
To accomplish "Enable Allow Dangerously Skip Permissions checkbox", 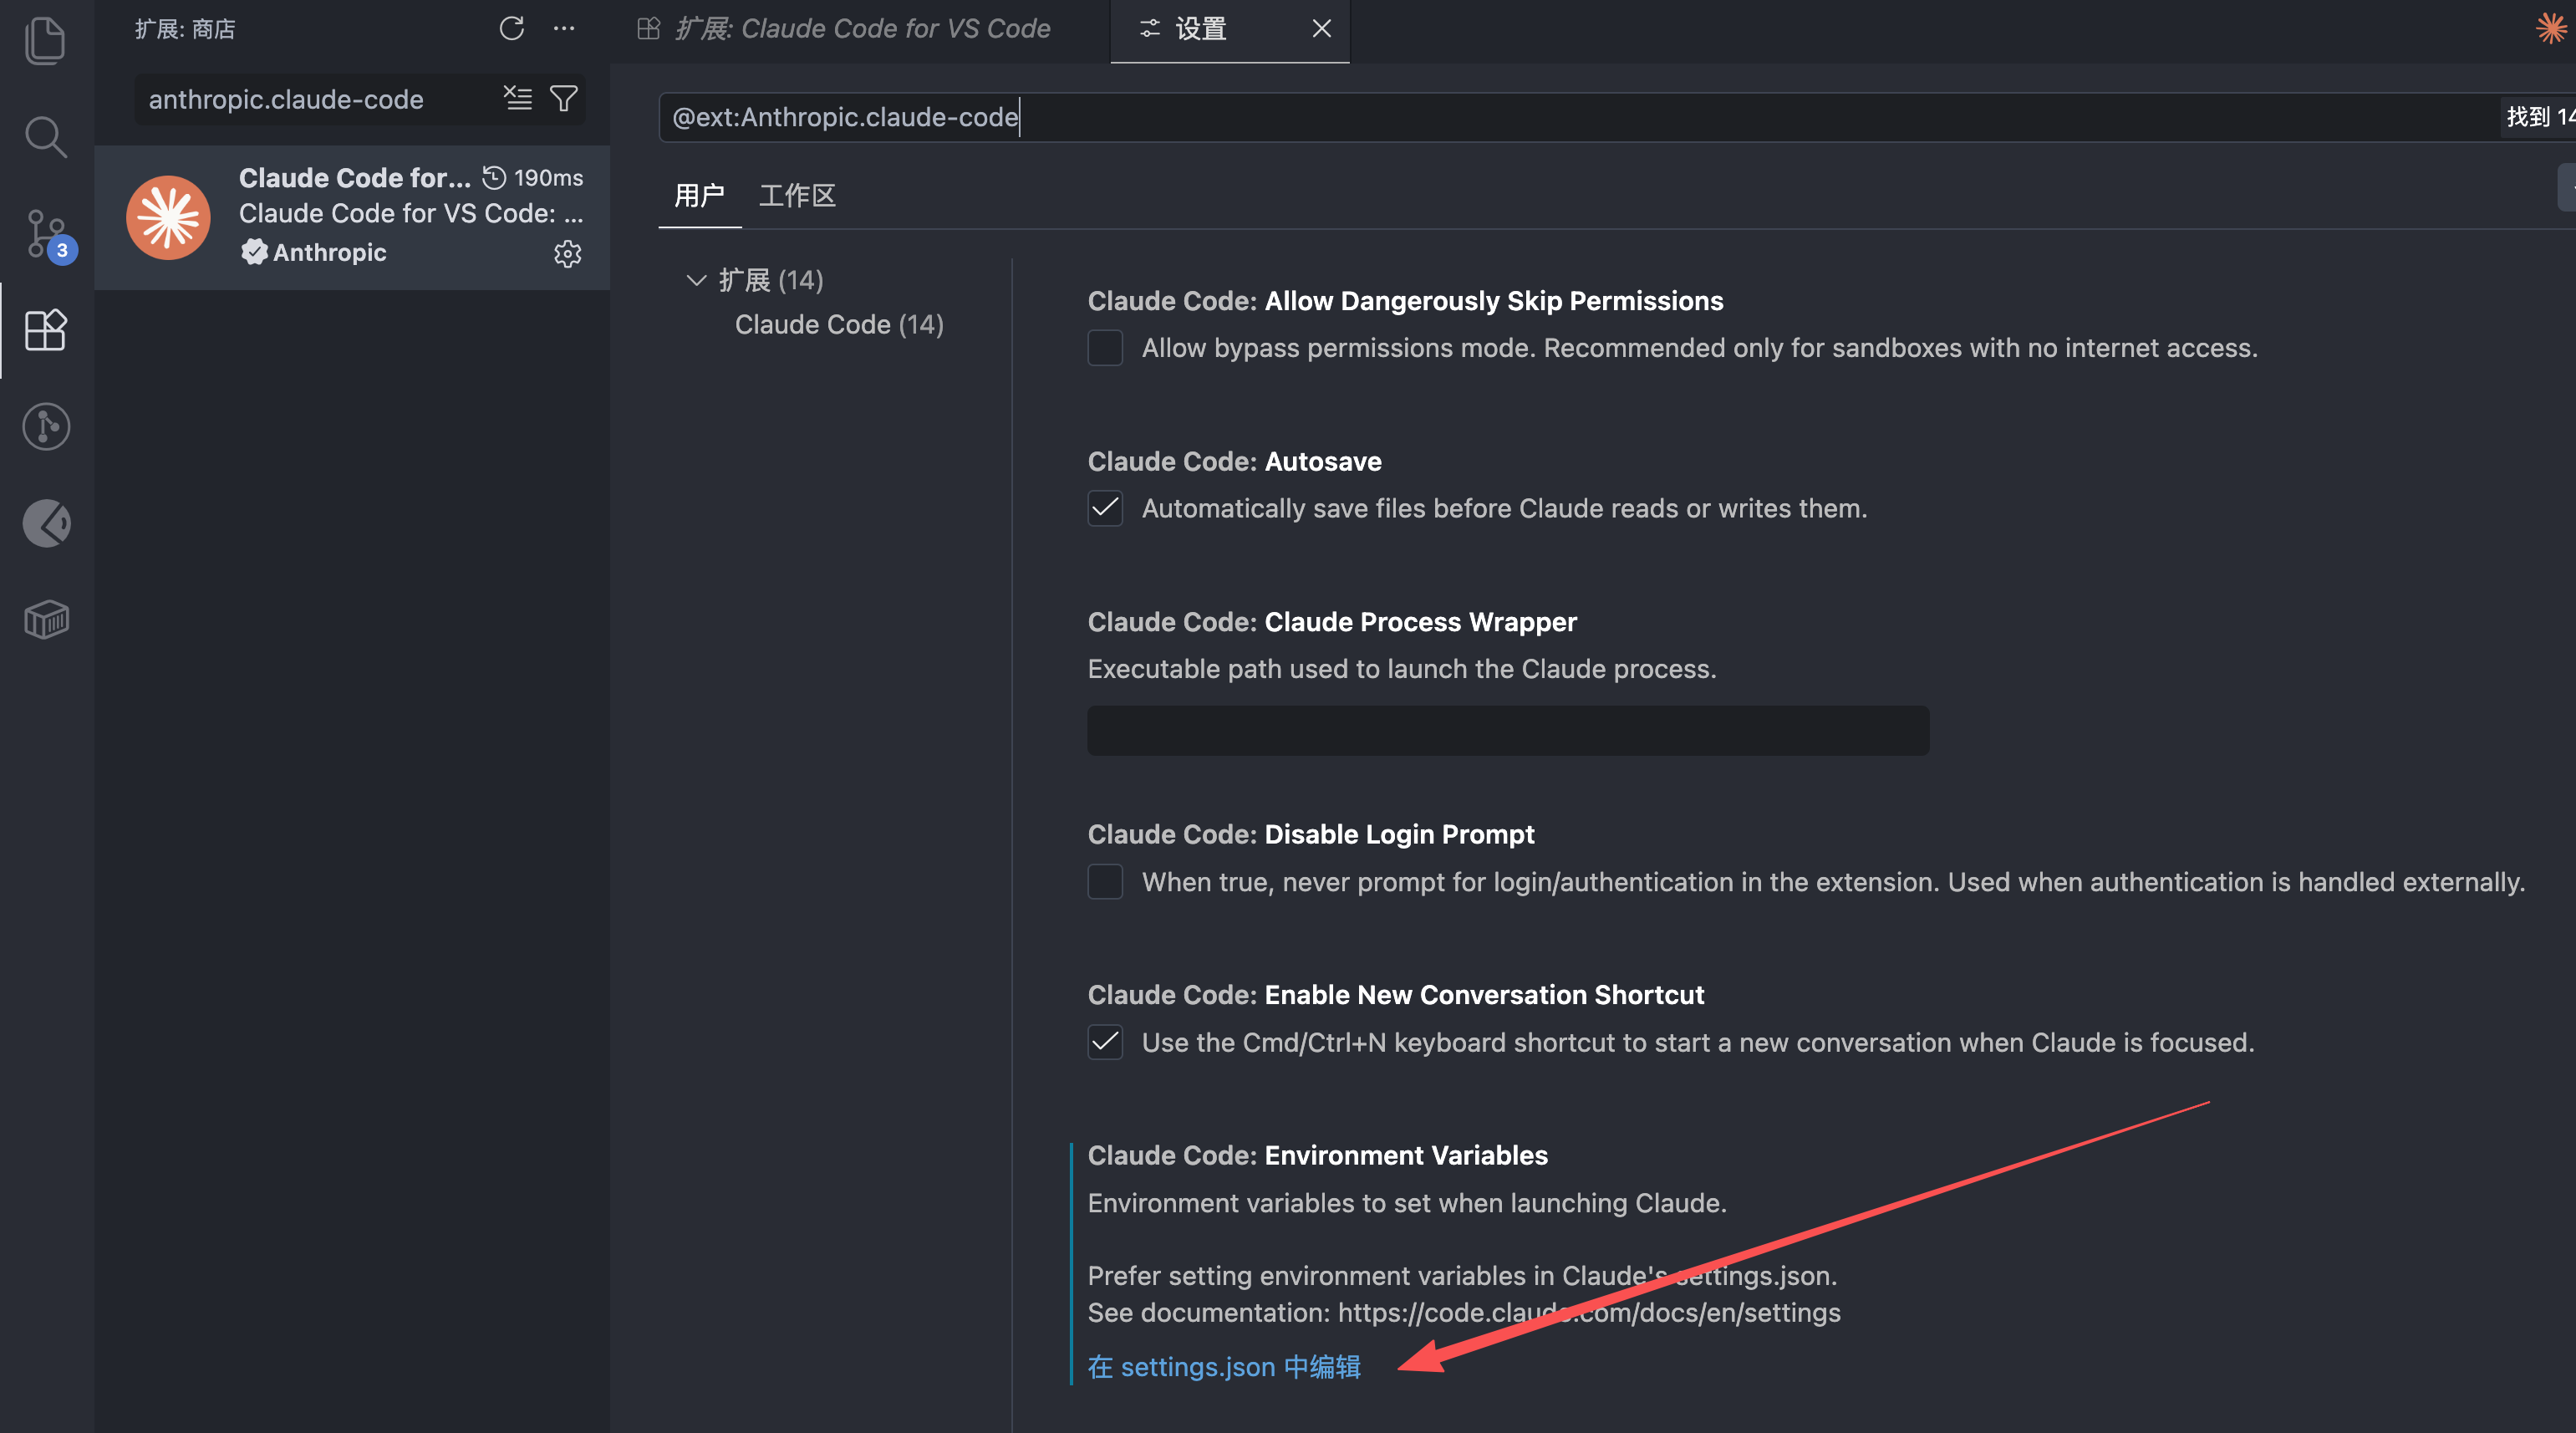I will [1105, 348].
